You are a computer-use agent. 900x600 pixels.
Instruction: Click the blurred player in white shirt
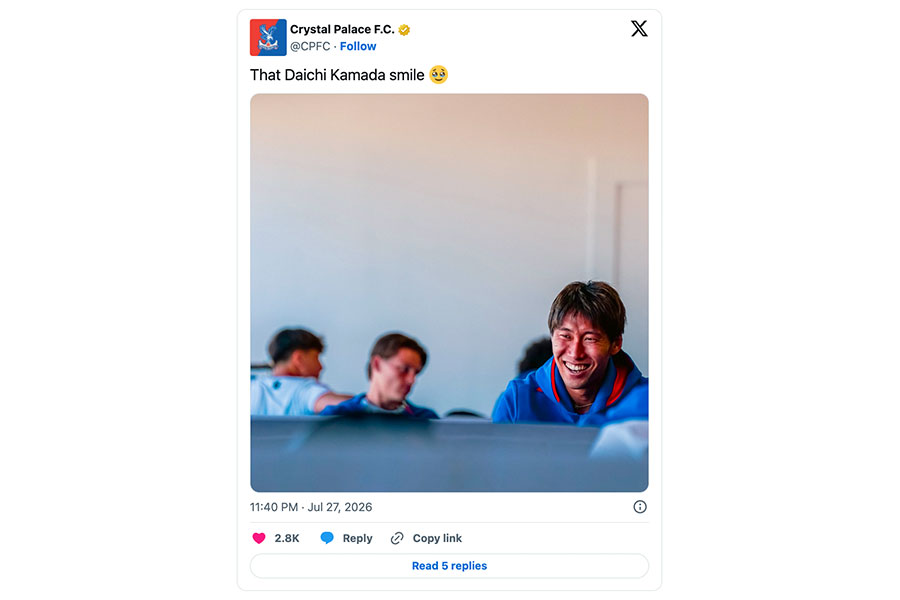(x=293, y=372)
